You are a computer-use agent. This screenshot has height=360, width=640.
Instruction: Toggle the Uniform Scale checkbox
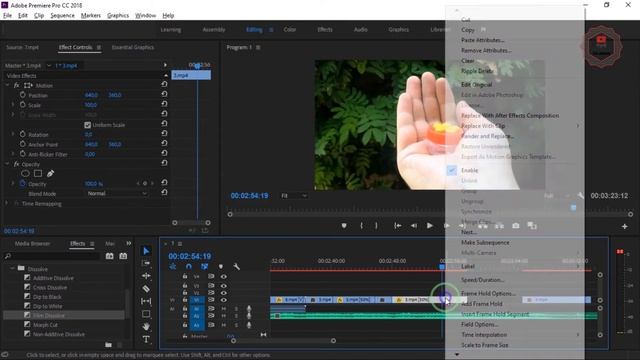click(87, 125)
